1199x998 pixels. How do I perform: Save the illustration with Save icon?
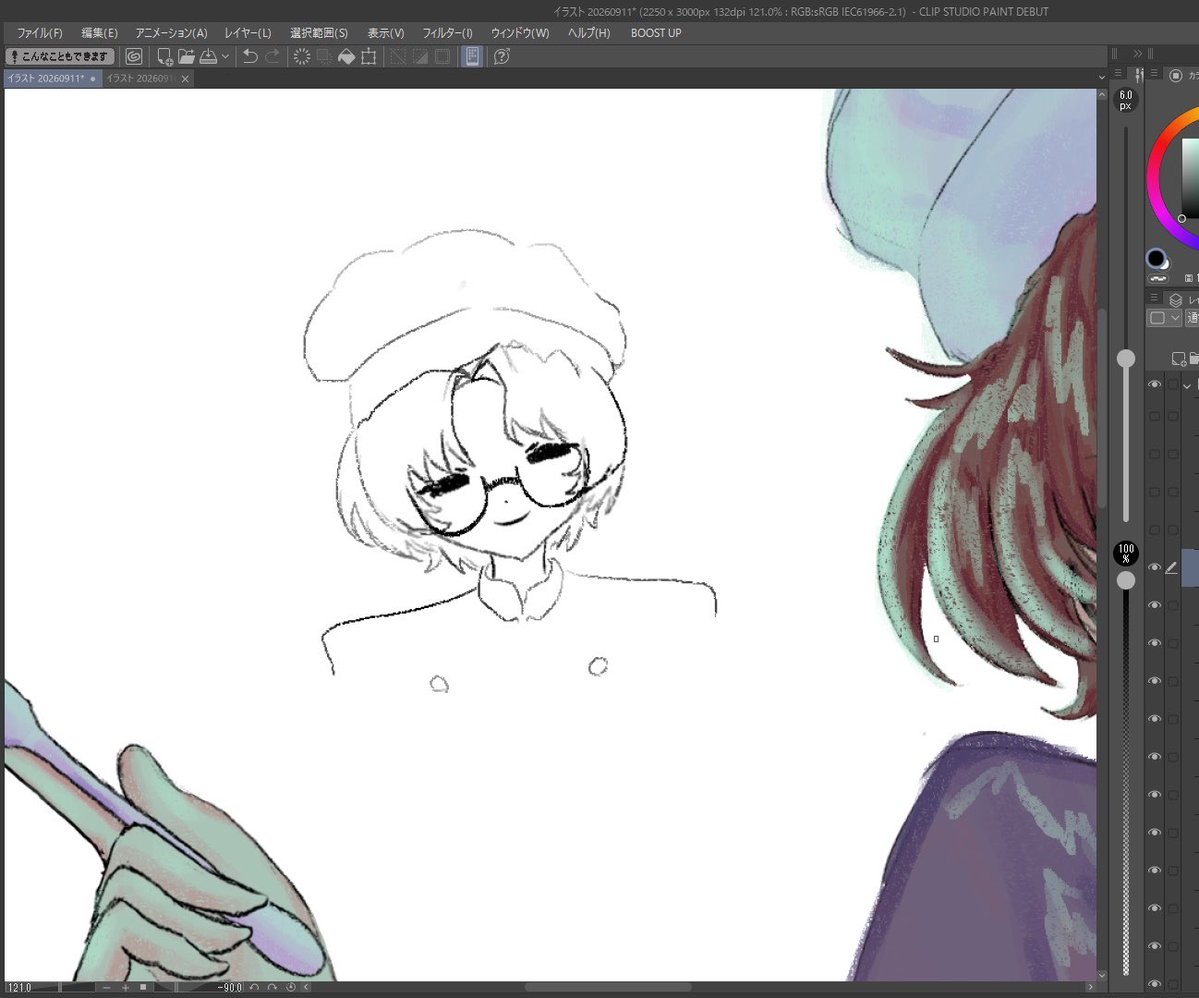[x=208, y=57]
